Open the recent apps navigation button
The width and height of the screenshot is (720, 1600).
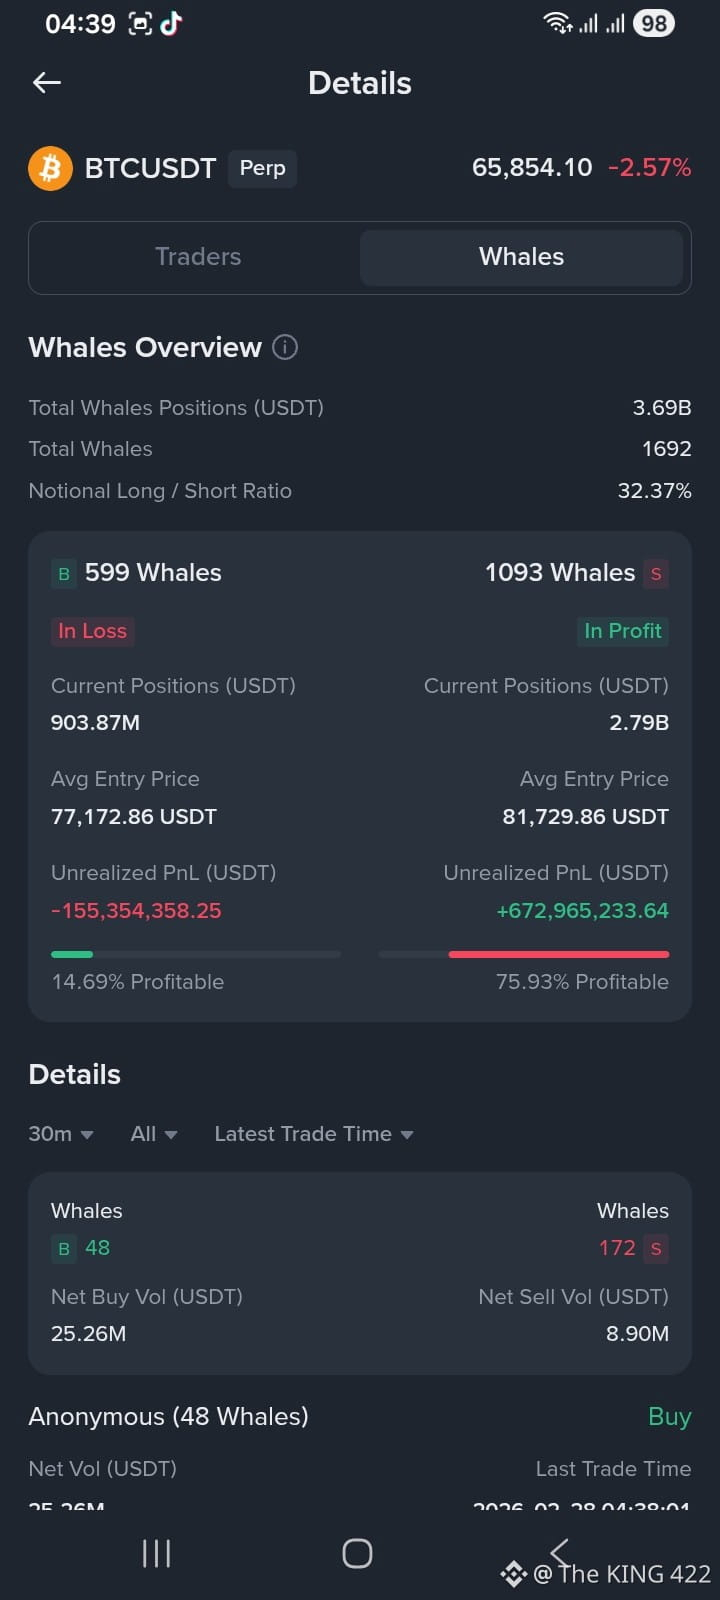(156, 1553)
